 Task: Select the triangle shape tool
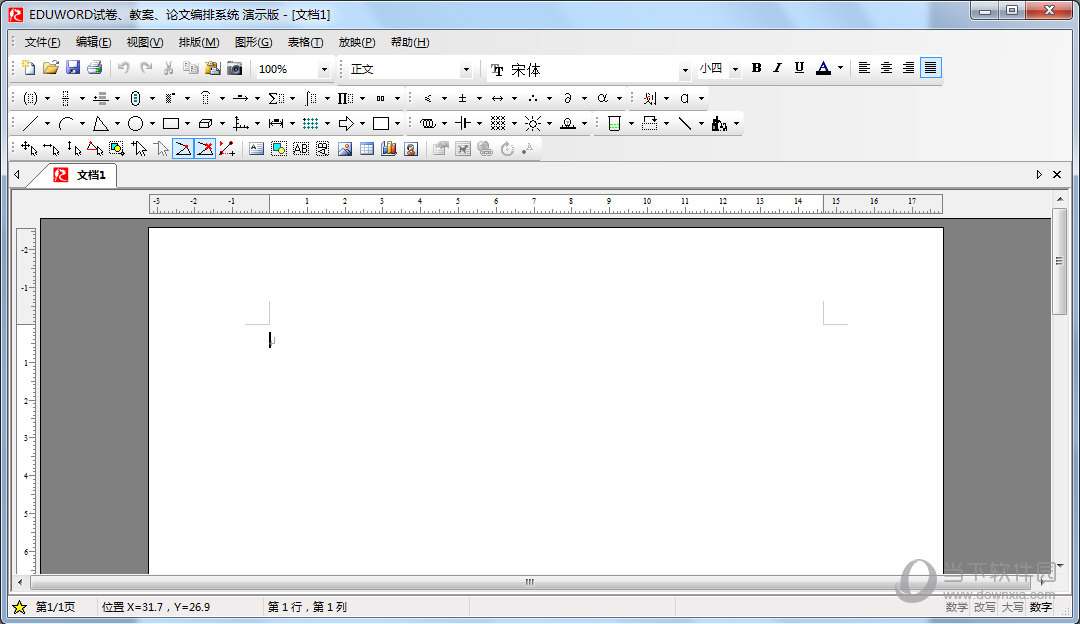pos(100,124)
